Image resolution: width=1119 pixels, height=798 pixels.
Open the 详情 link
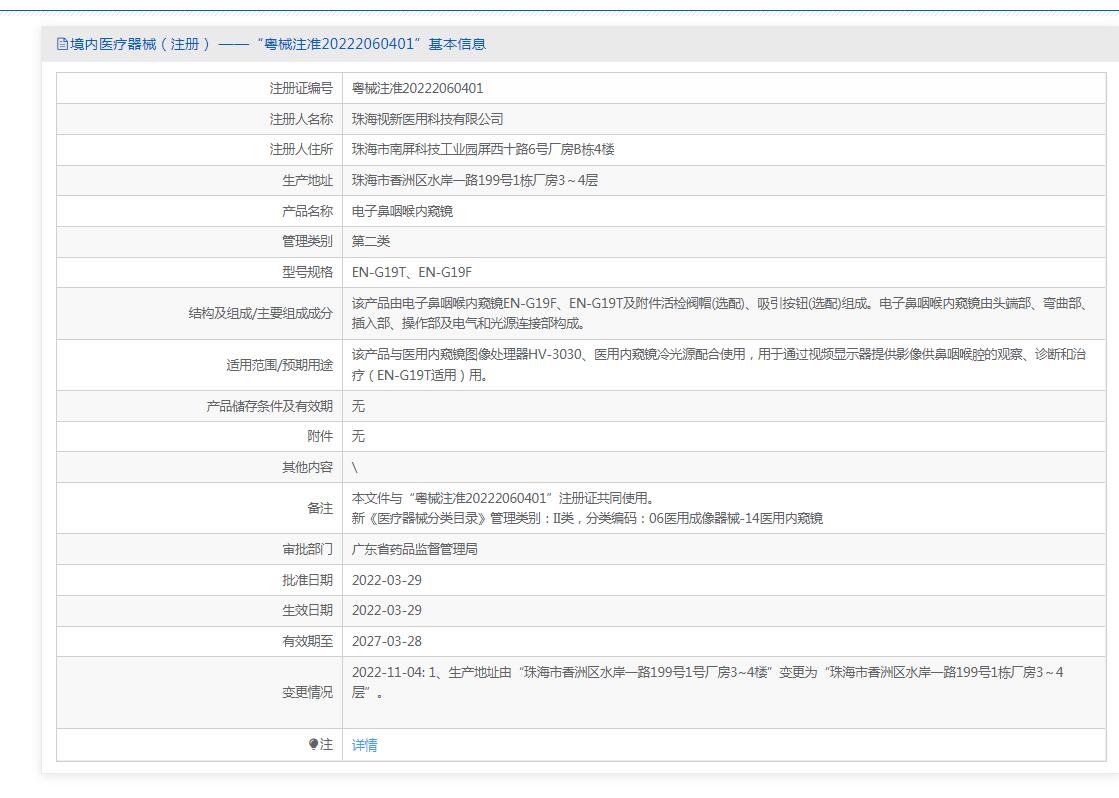point(365,745)
